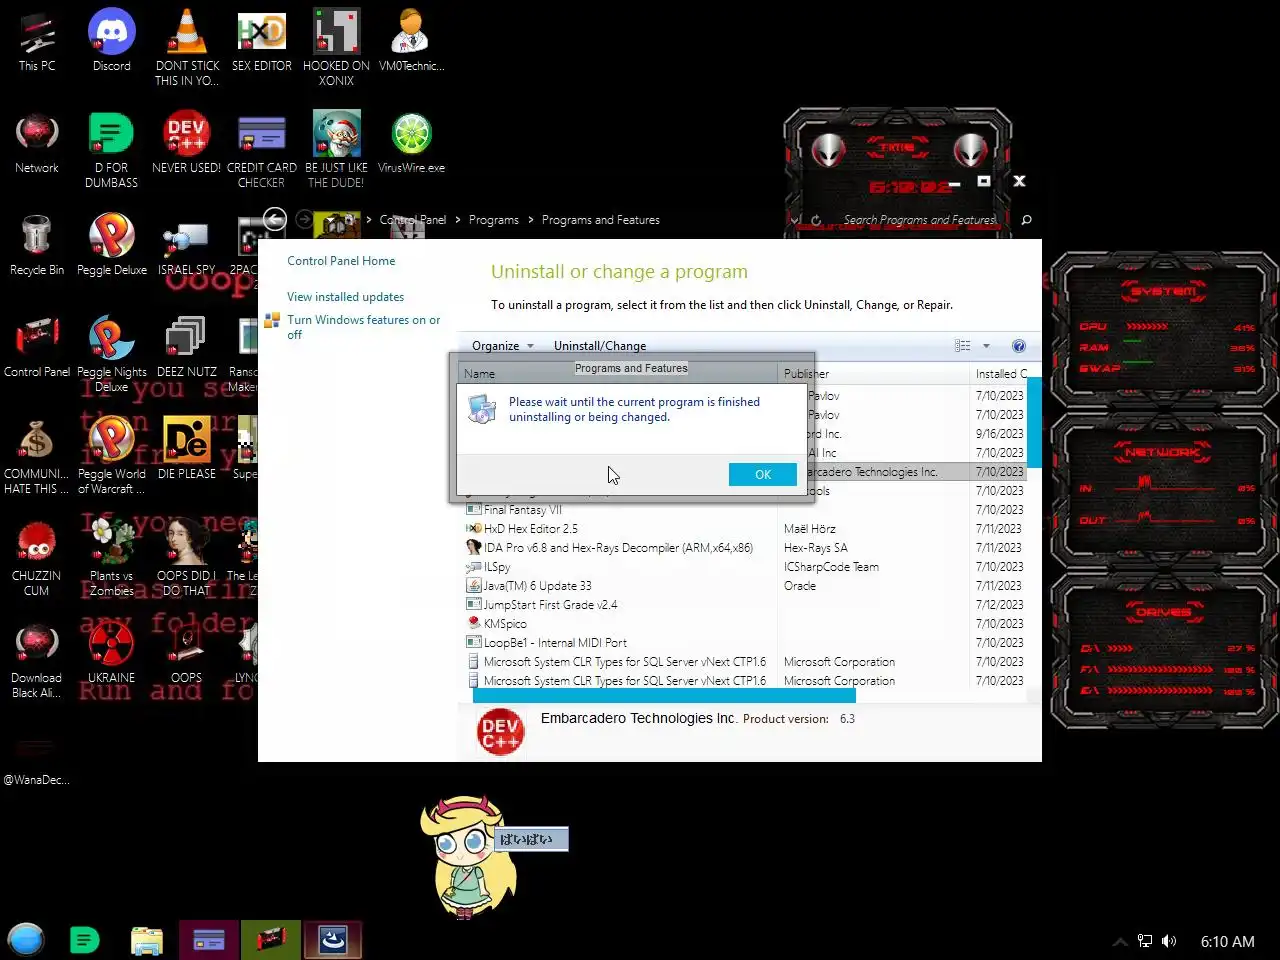The image size is (1280, 960).
Task: Expand the chevron after Control Panel in breadcrumb
Action: click(x=458, y=220)
